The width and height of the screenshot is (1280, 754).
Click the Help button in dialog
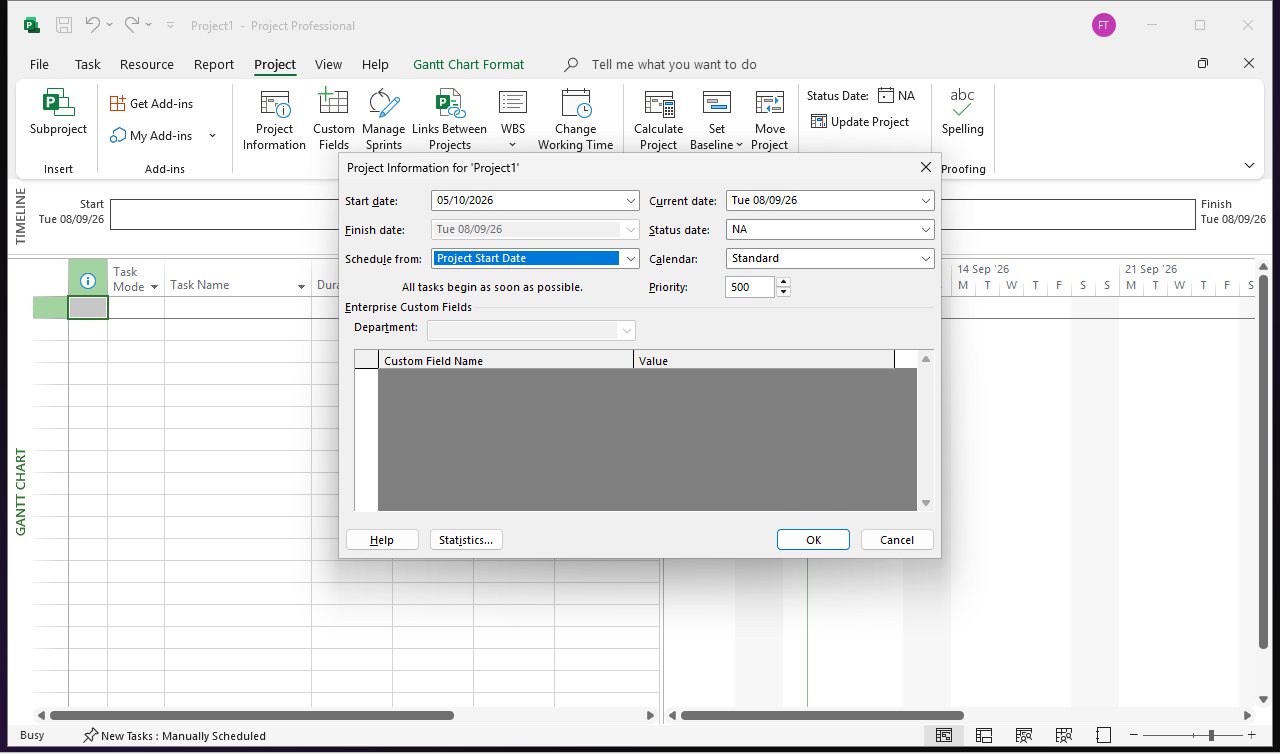[382, 539]
